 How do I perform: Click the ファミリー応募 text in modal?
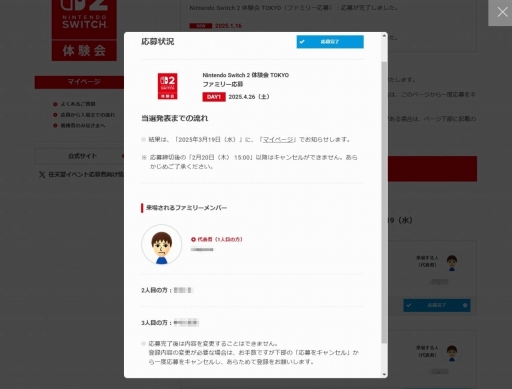tap(223, 85)
